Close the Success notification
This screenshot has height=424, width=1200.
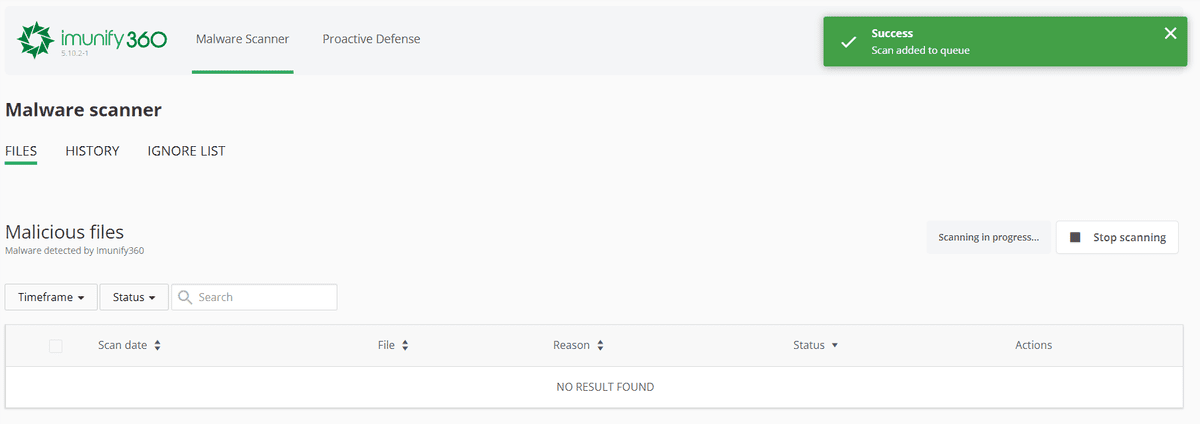pyautogui.click(x=1171, y=33)
